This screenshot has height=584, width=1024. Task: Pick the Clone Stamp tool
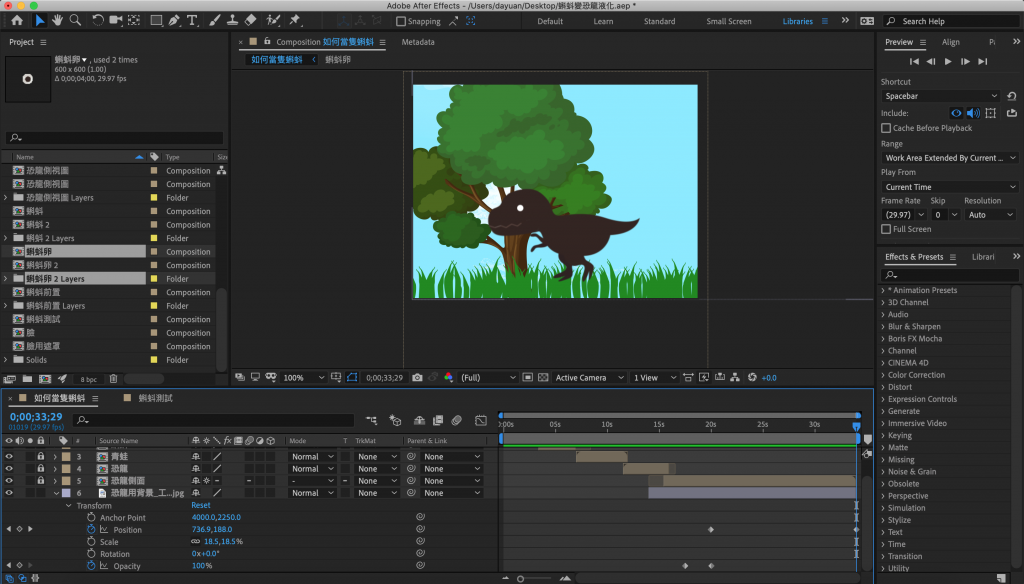231,20
